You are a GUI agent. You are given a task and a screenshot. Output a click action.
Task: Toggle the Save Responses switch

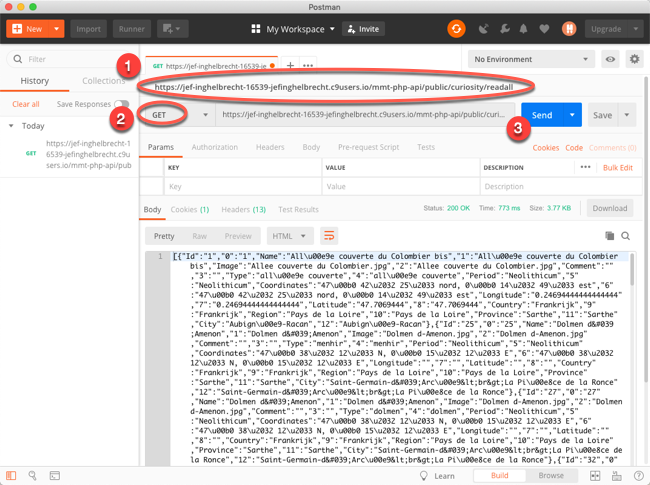(121, 104)
